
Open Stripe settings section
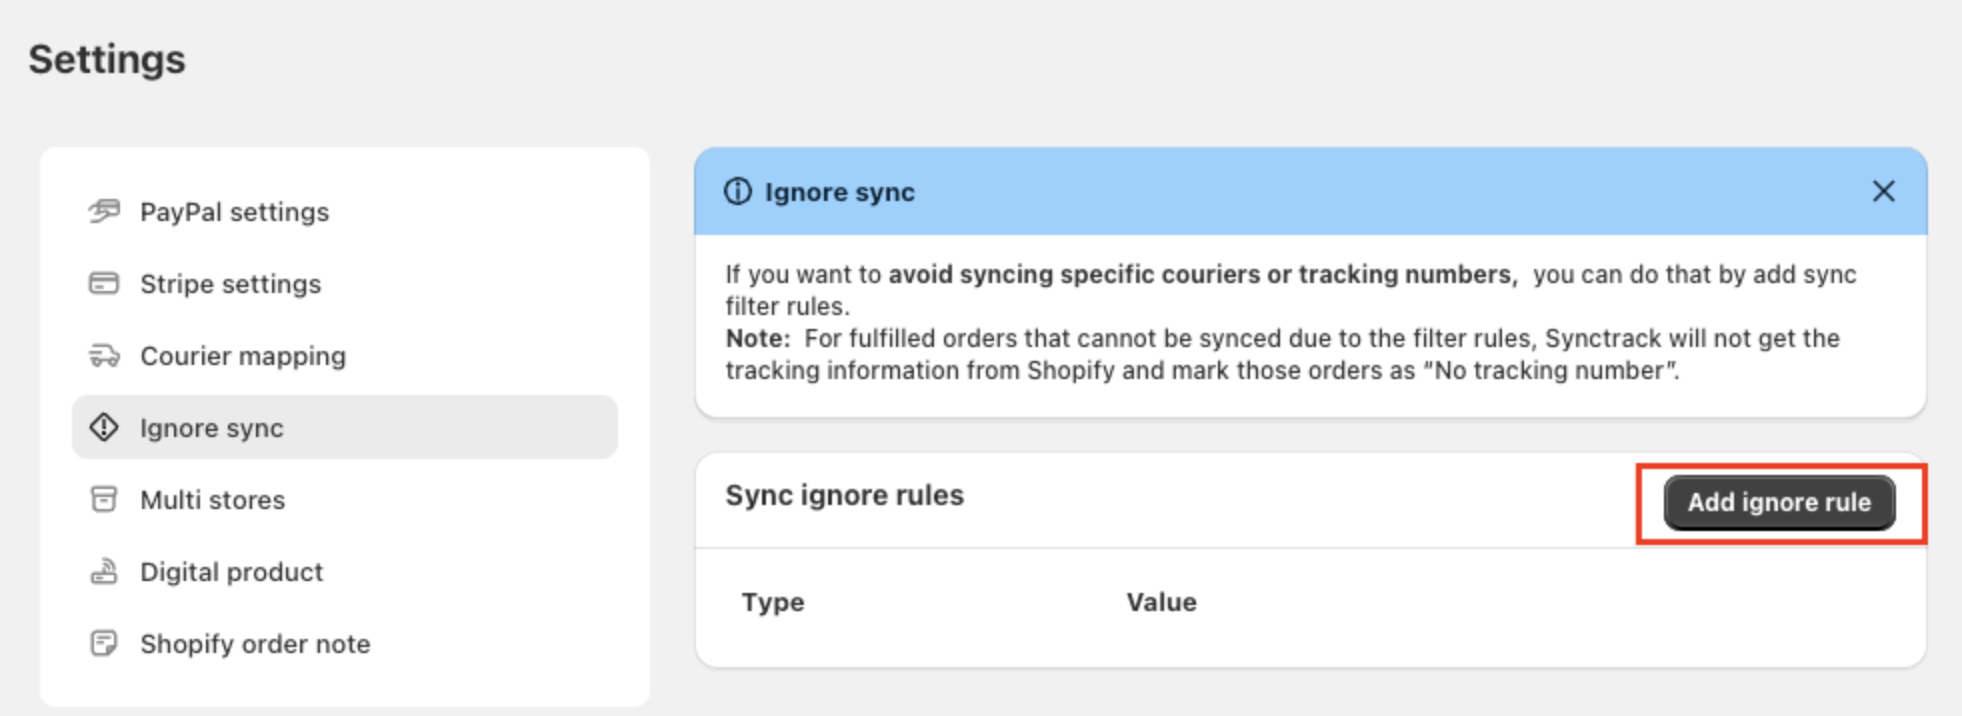pyautogui.click(x=230, y=283)
